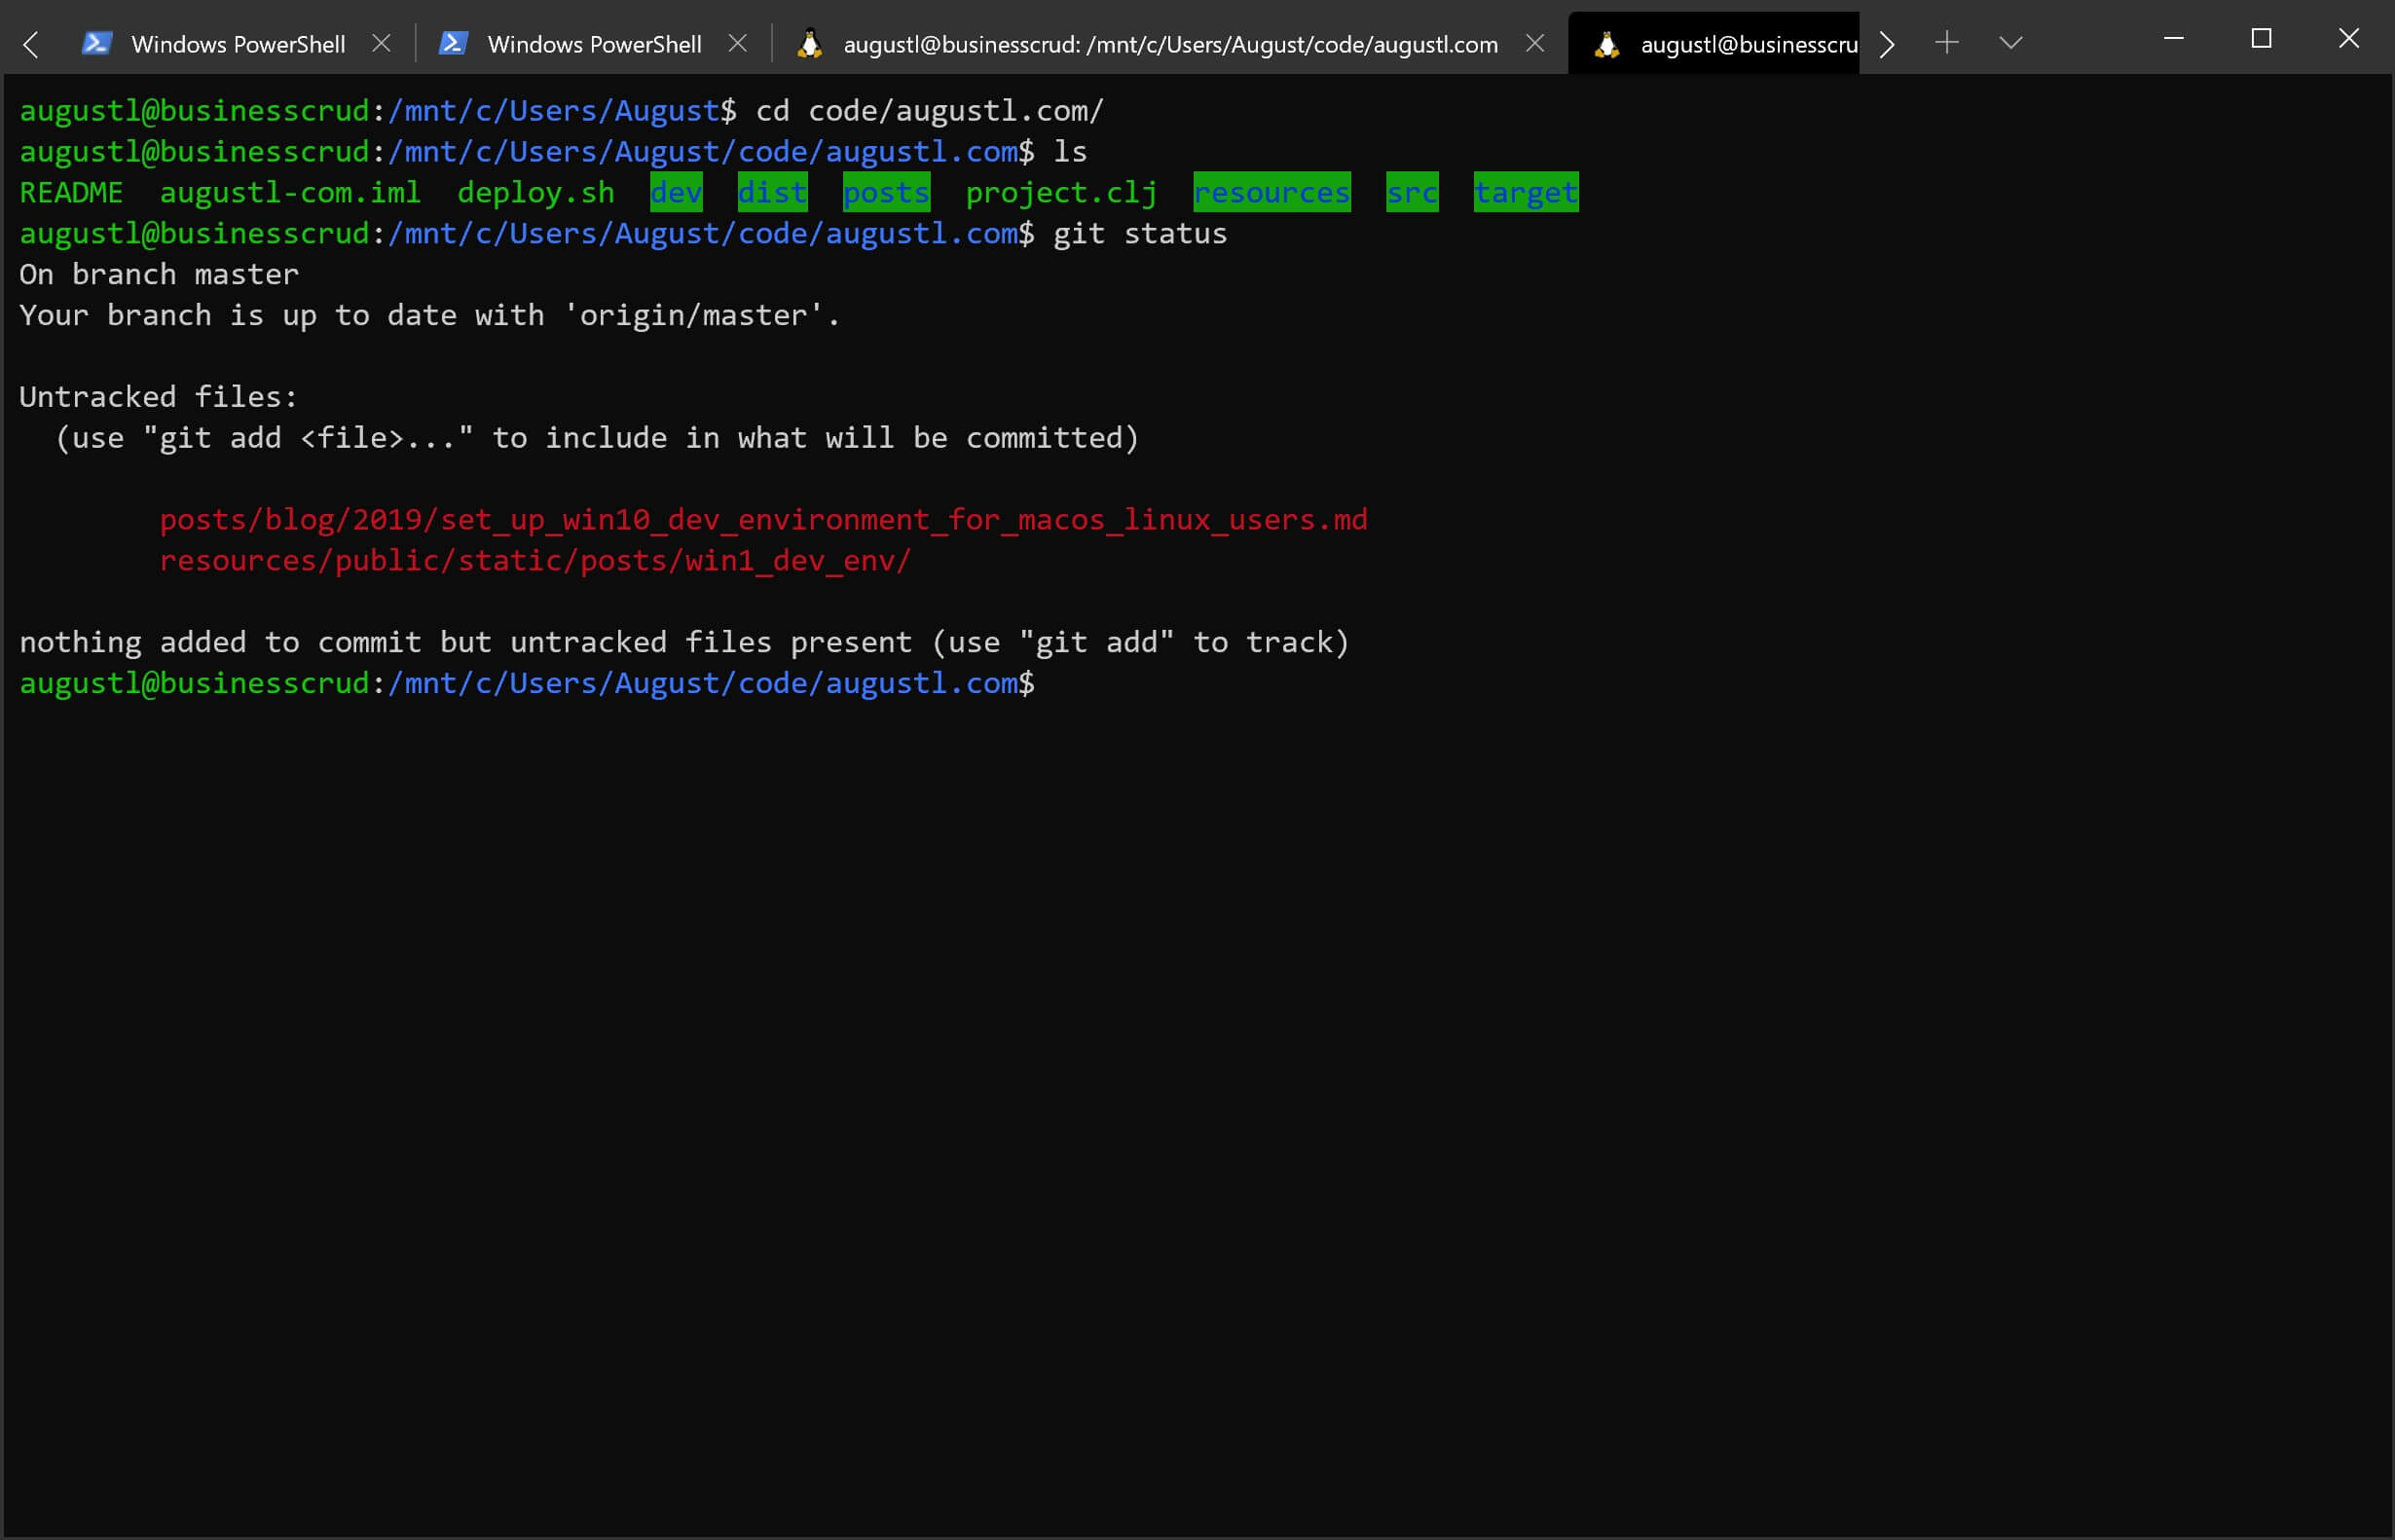Click the 'use git add <file>' hint line
The width and height of the screenshot is (2395, 1540).
tap(597, 438)
